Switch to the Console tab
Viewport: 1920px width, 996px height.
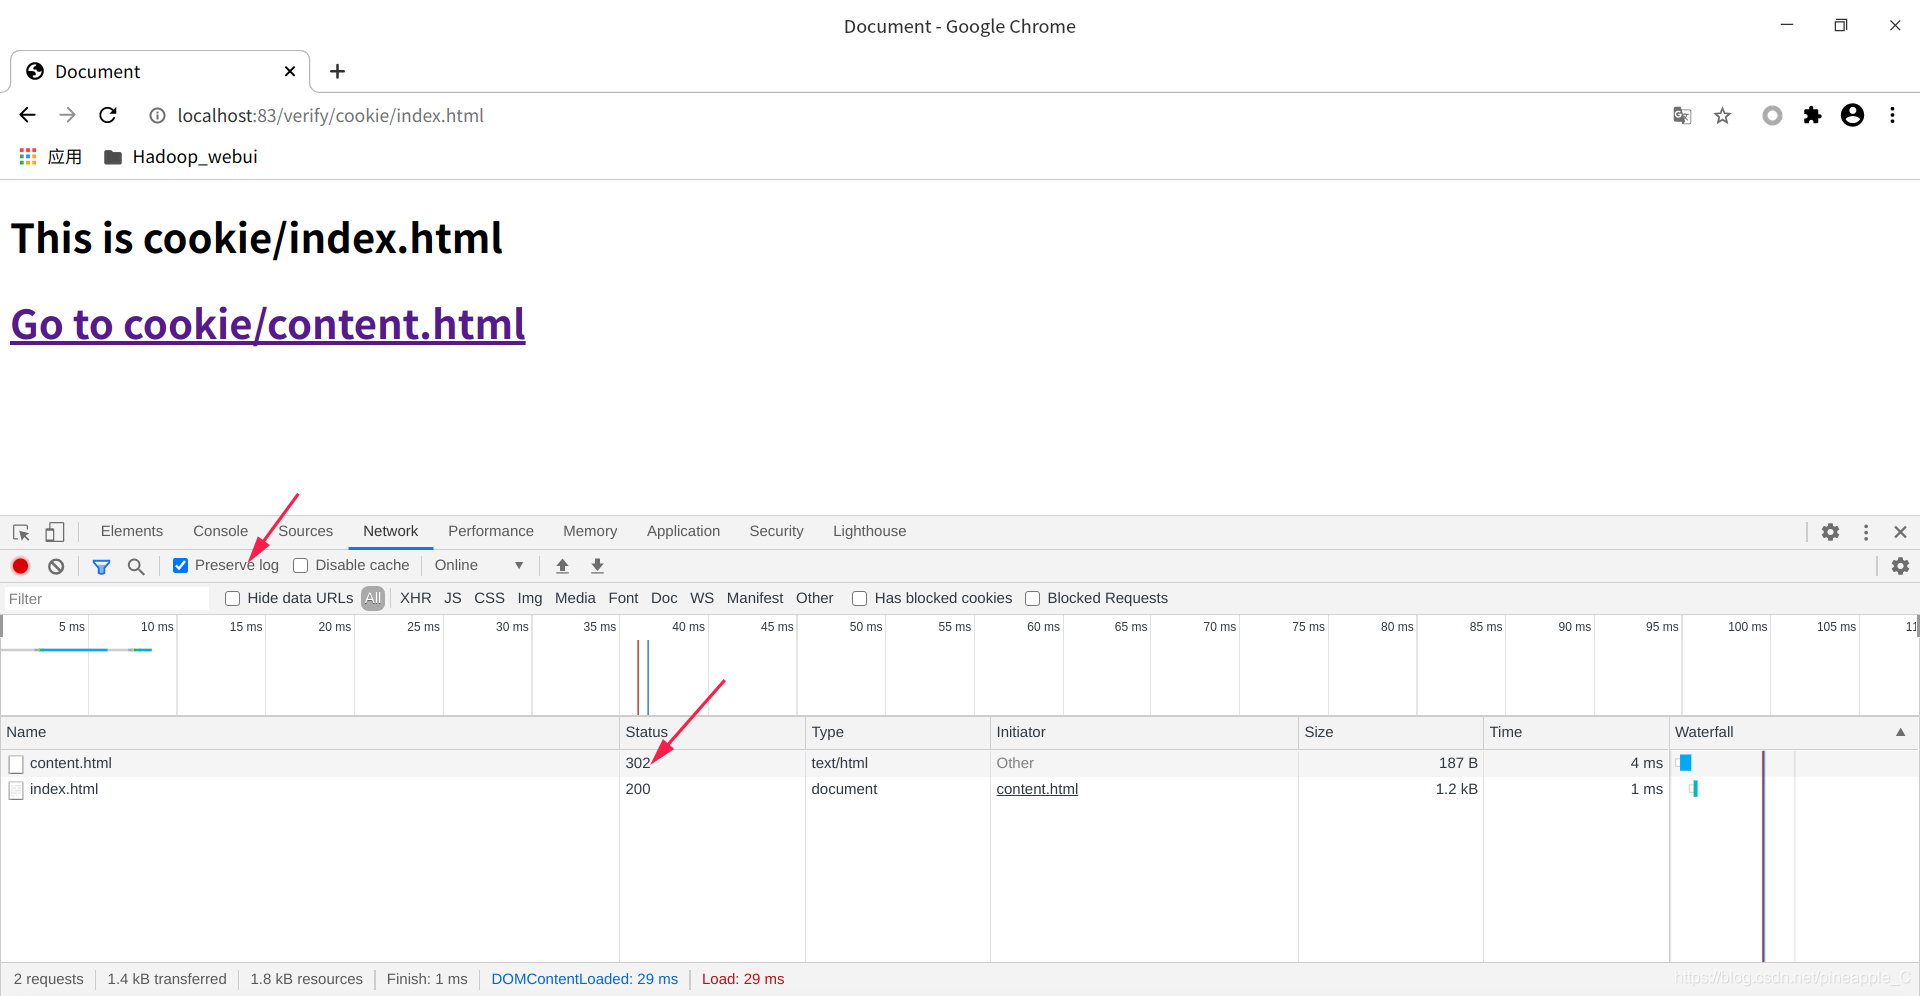pos(220,531)
